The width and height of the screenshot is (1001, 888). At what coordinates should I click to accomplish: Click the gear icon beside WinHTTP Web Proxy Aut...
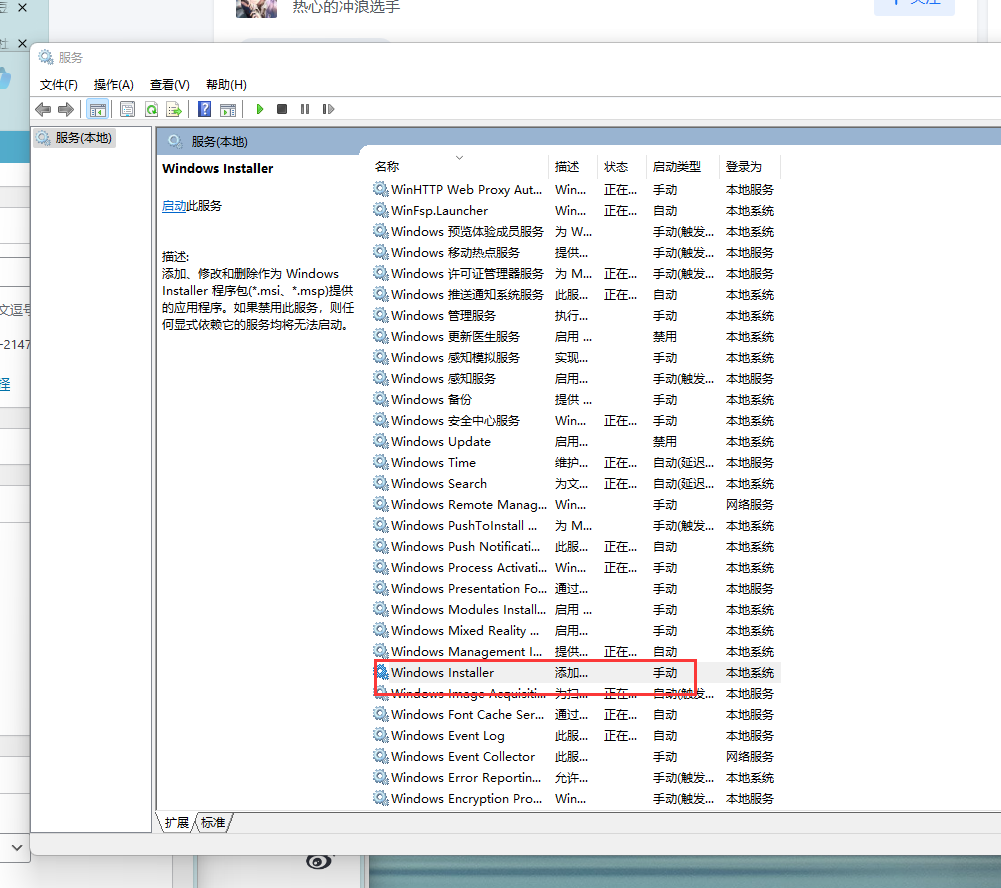[381, 189]
